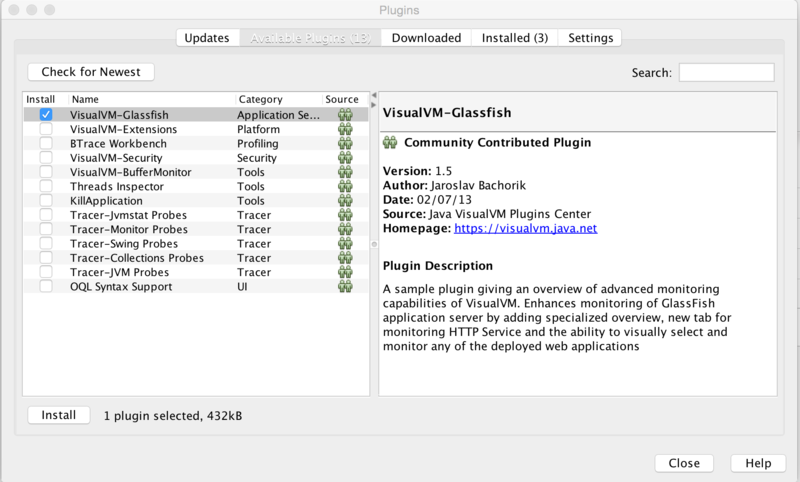Check the Tracer-Collections Probes install checkbox
Screen dimensions: 800x482
point(46,258)
